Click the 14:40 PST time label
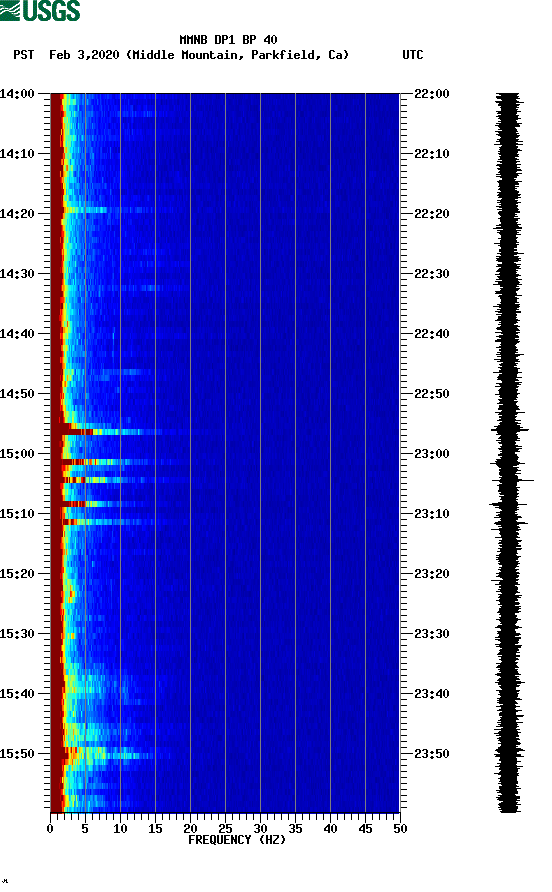Image resolution: width=552 pixels, height=892 pixels. pos(17,334)
